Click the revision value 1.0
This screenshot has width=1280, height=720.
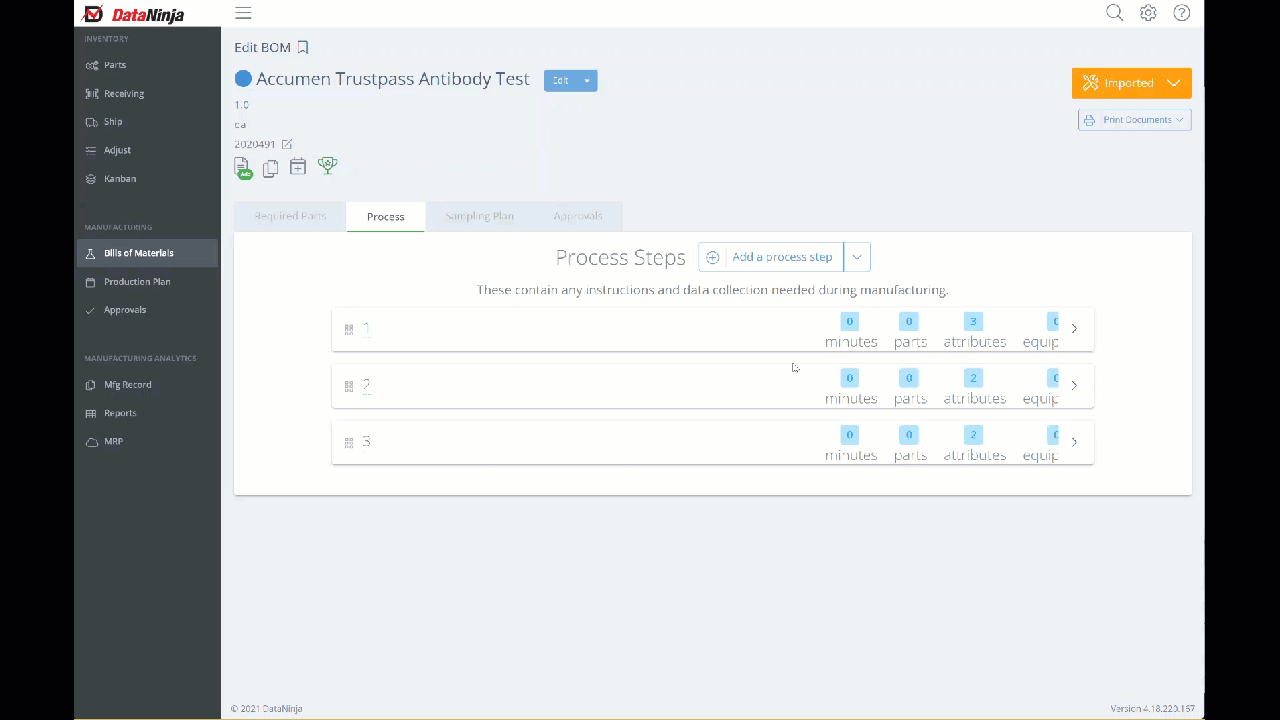(x=242, y=105)
